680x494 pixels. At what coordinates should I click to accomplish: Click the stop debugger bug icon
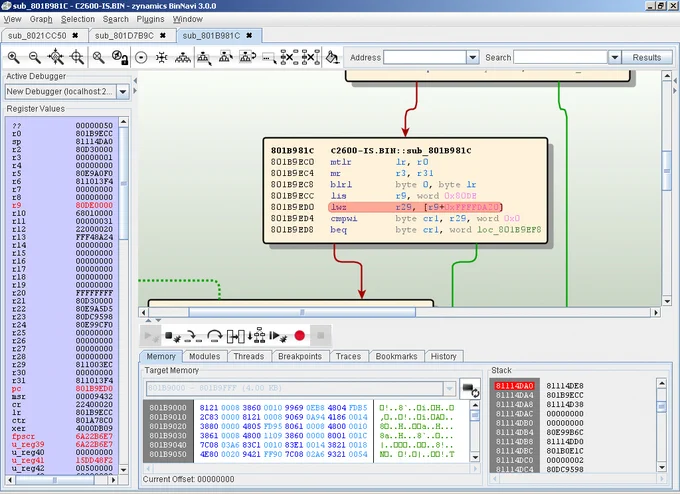click(x=172, y=336)
